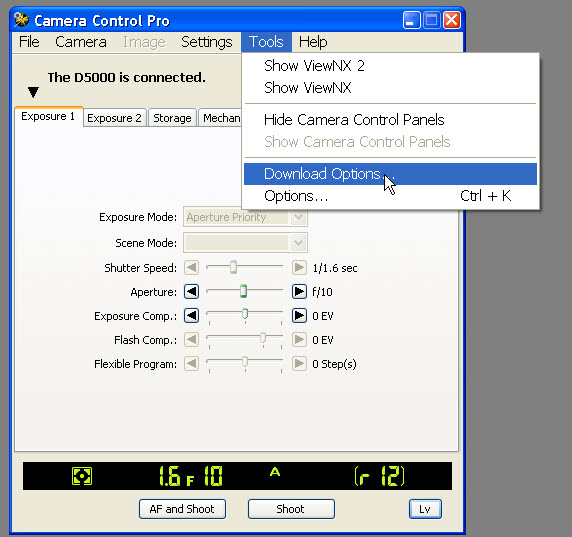This screenshot has width=572, height=537.
Task: Click Shutter Speed right arrow
Action: click(299, 267)
